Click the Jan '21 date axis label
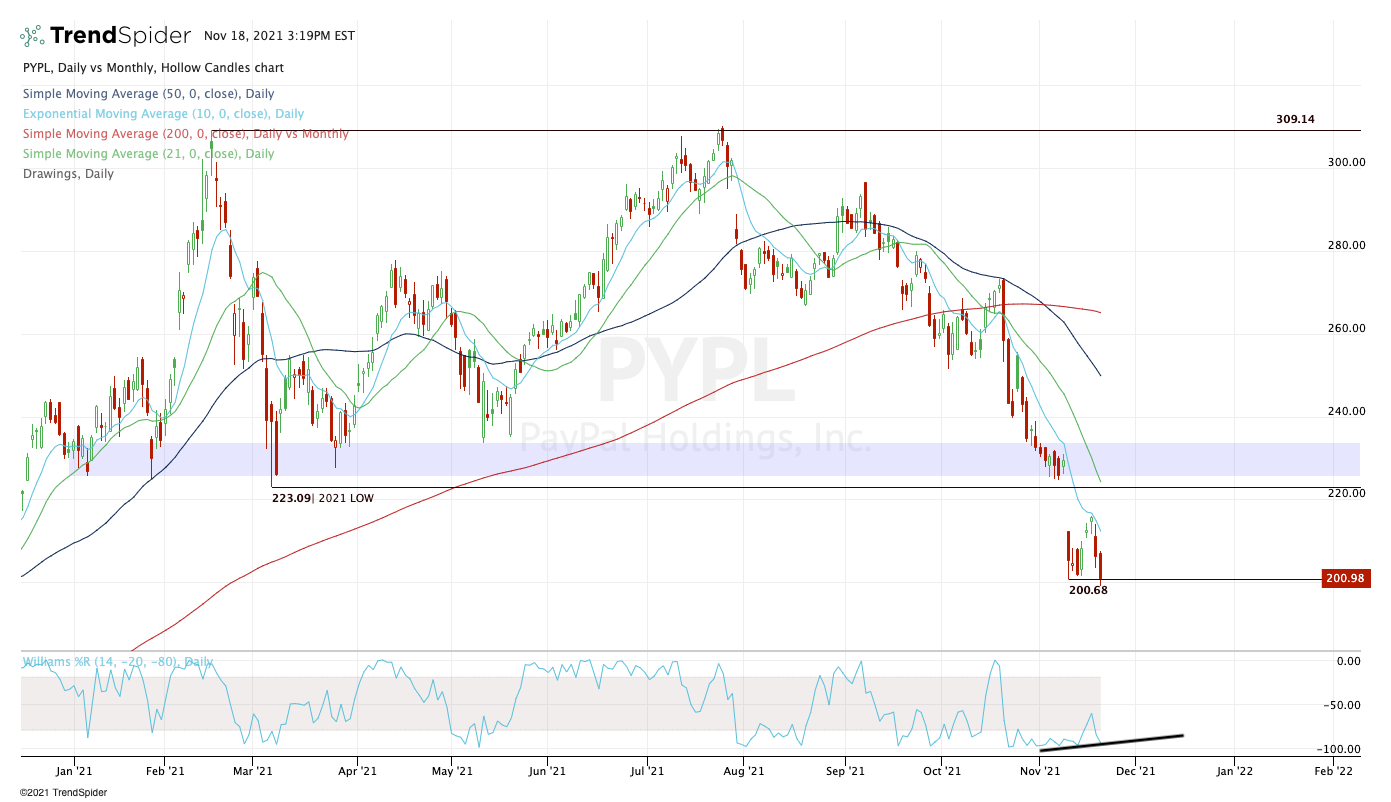This screenshot has height=802, width=1391. (74, 771)
